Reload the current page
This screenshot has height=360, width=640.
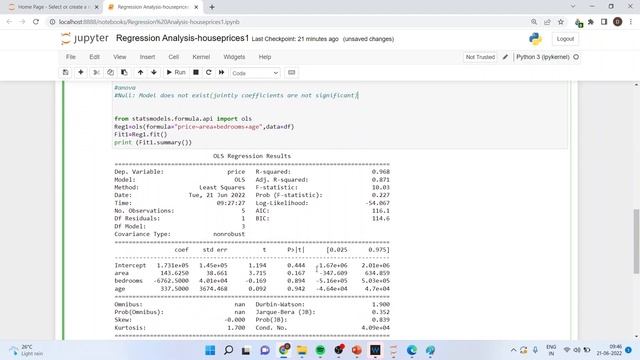click(36, 22)
